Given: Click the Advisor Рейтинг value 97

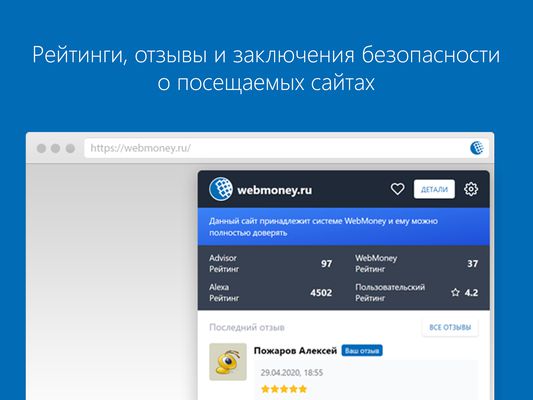Looking at the screenshot, I should 326,264.
